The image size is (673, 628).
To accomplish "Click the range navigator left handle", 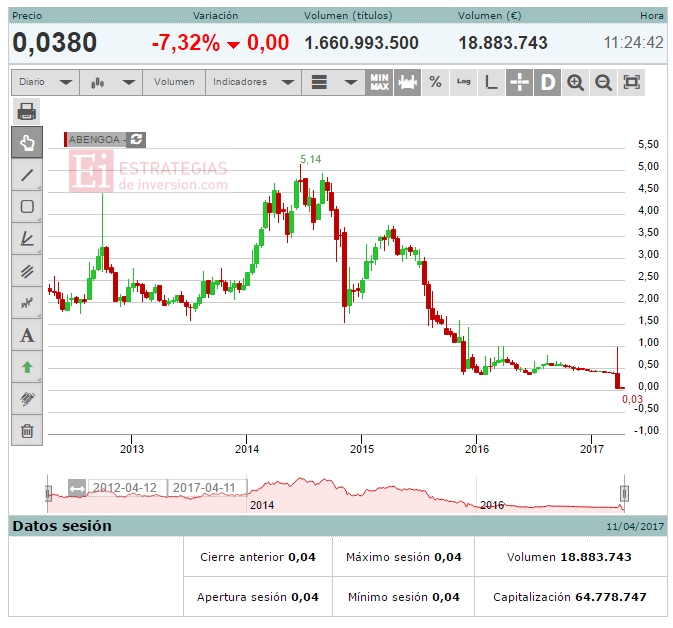I will point(49,493).
